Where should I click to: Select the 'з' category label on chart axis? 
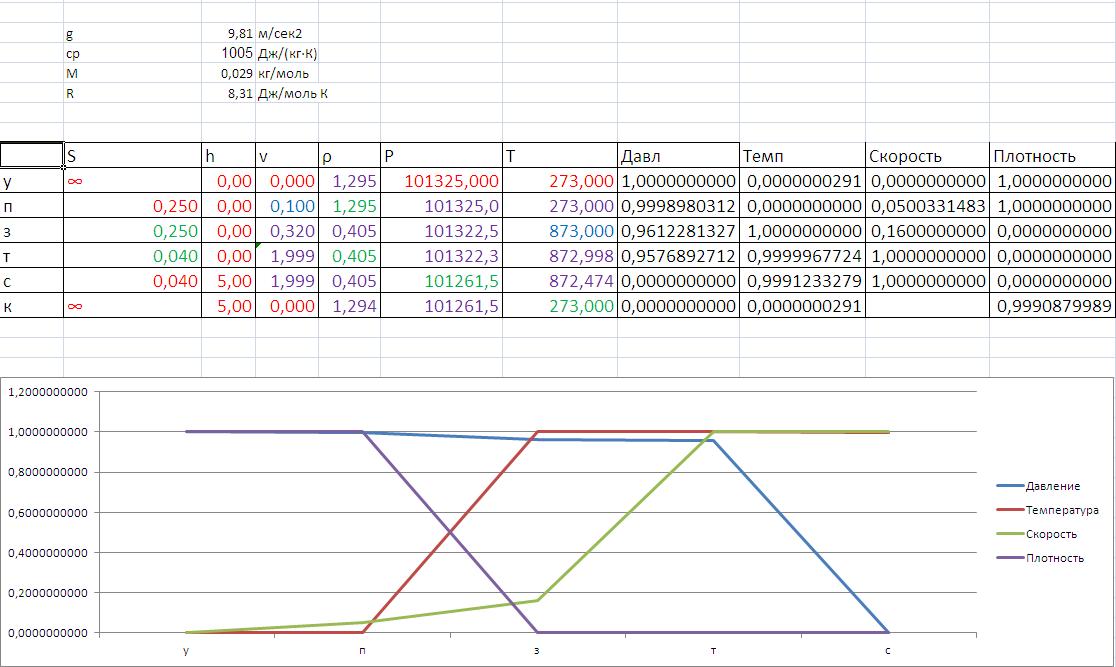coord(538,651)
